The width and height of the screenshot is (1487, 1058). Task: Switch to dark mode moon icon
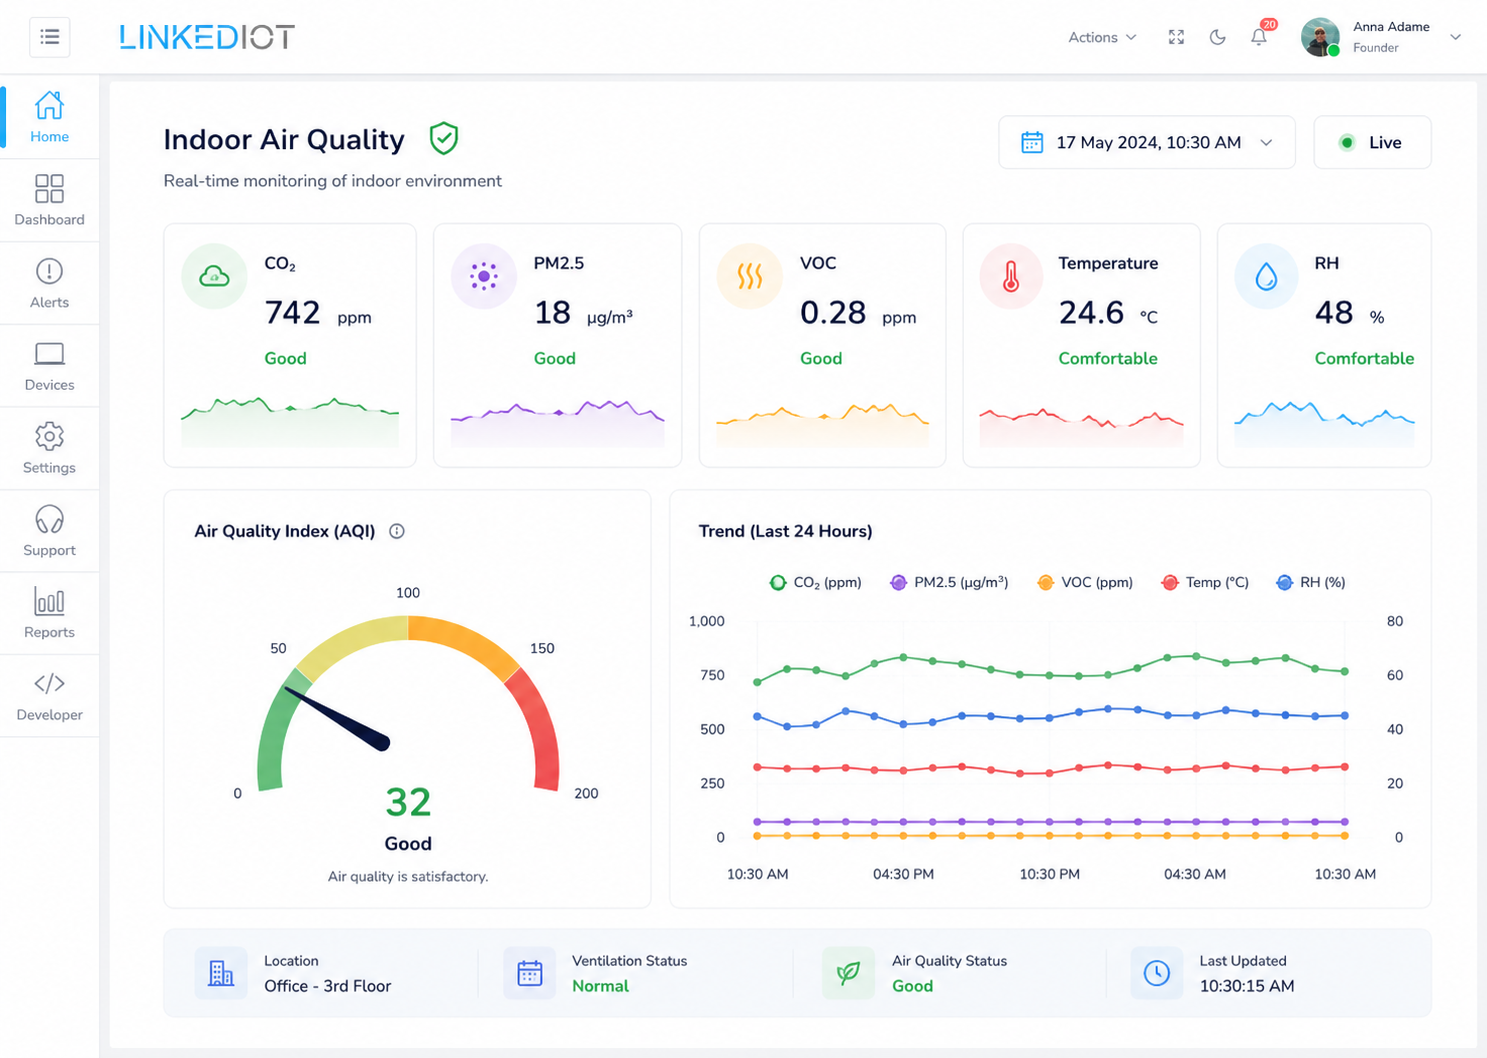pos(1217,37)
